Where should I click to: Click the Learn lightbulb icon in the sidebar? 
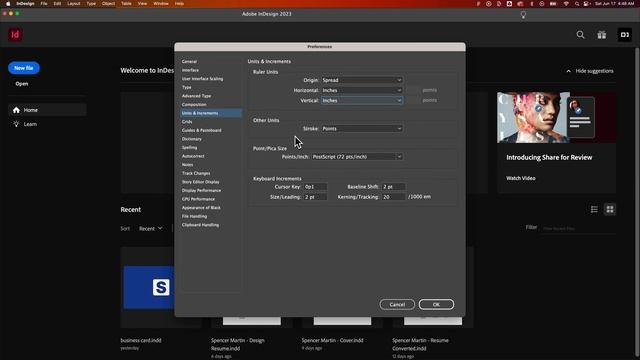16,124
